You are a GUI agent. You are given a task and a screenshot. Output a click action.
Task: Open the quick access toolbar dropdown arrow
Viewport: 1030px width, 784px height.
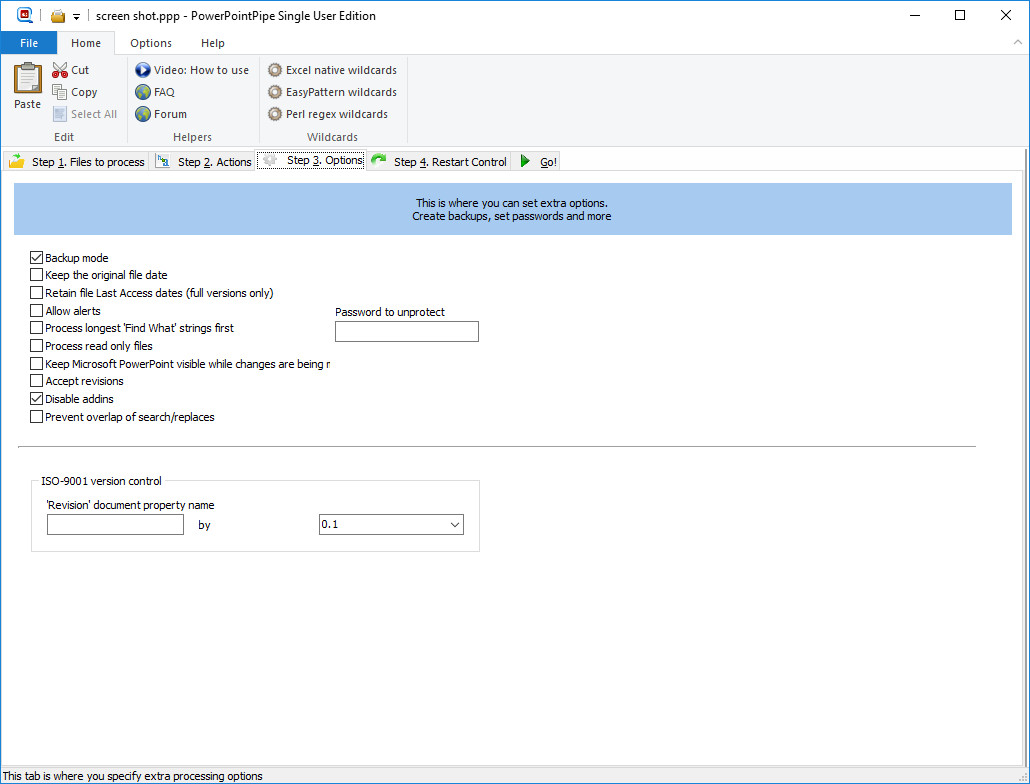click(76, 17)
